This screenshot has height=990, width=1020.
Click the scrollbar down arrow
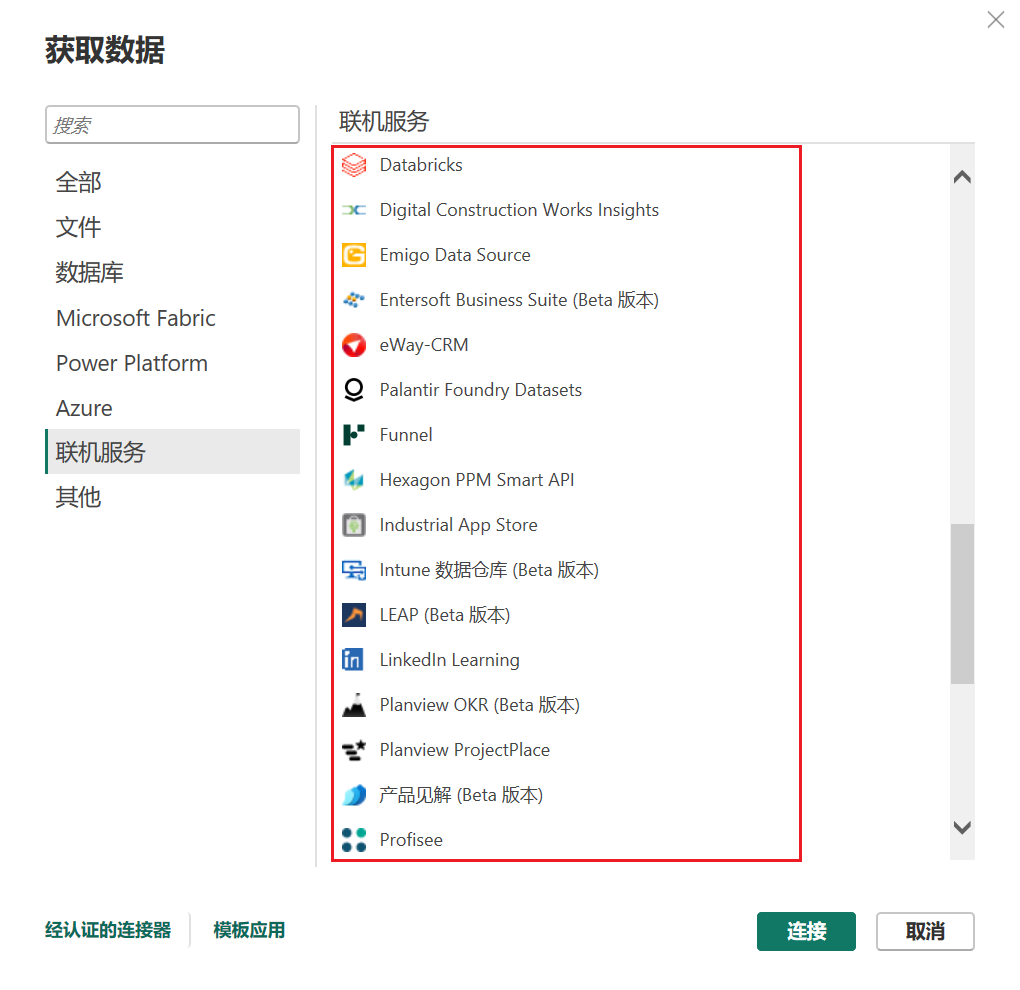pyautogui.click(x=962, y=827)
